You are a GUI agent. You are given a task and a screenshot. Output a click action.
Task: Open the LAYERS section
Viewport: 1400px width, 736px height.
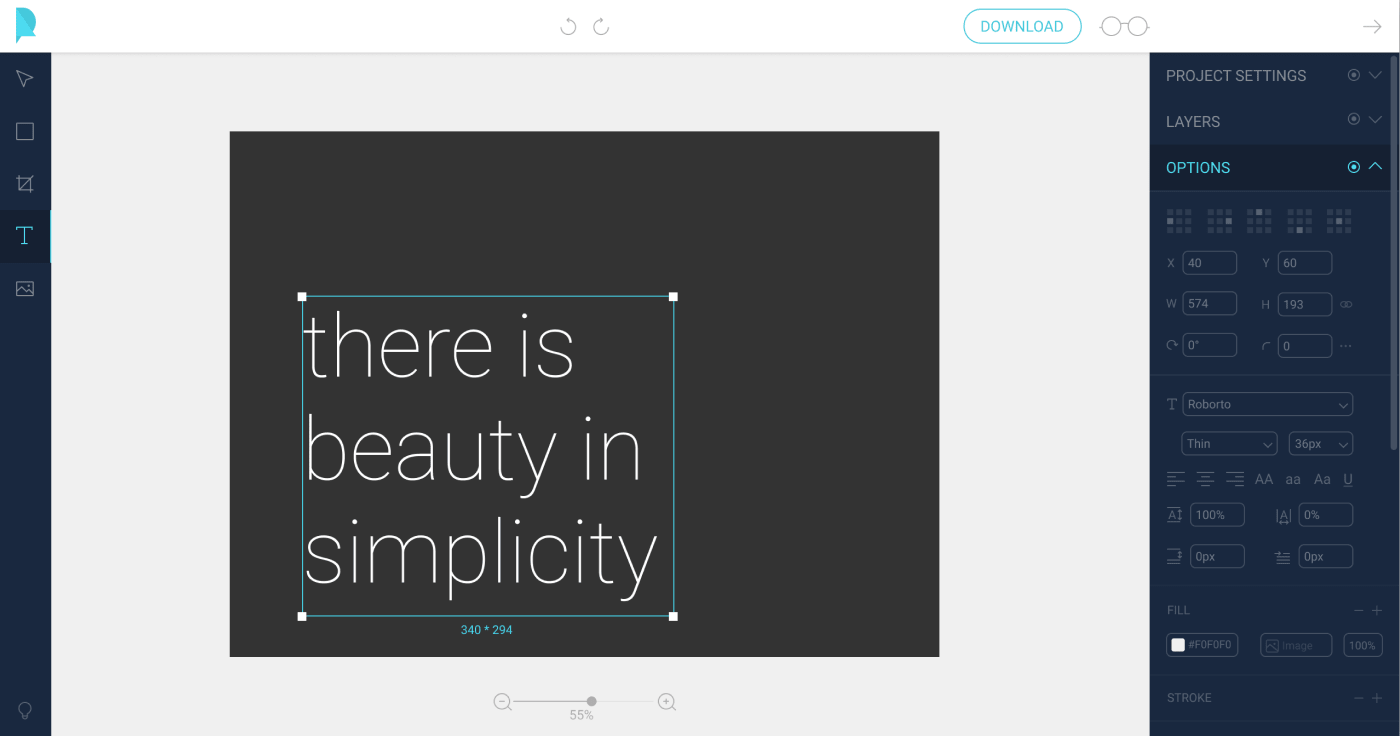(x=1193, y=122)
